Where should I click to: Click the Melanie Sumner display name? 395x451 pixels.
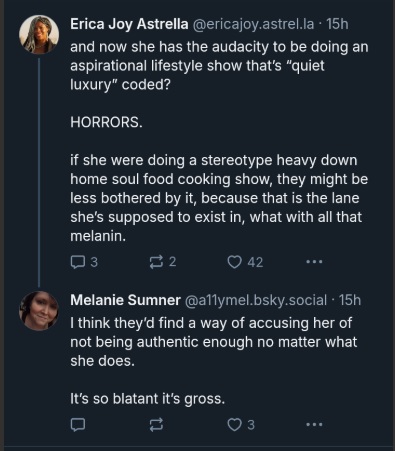click(x=125, y=300)
